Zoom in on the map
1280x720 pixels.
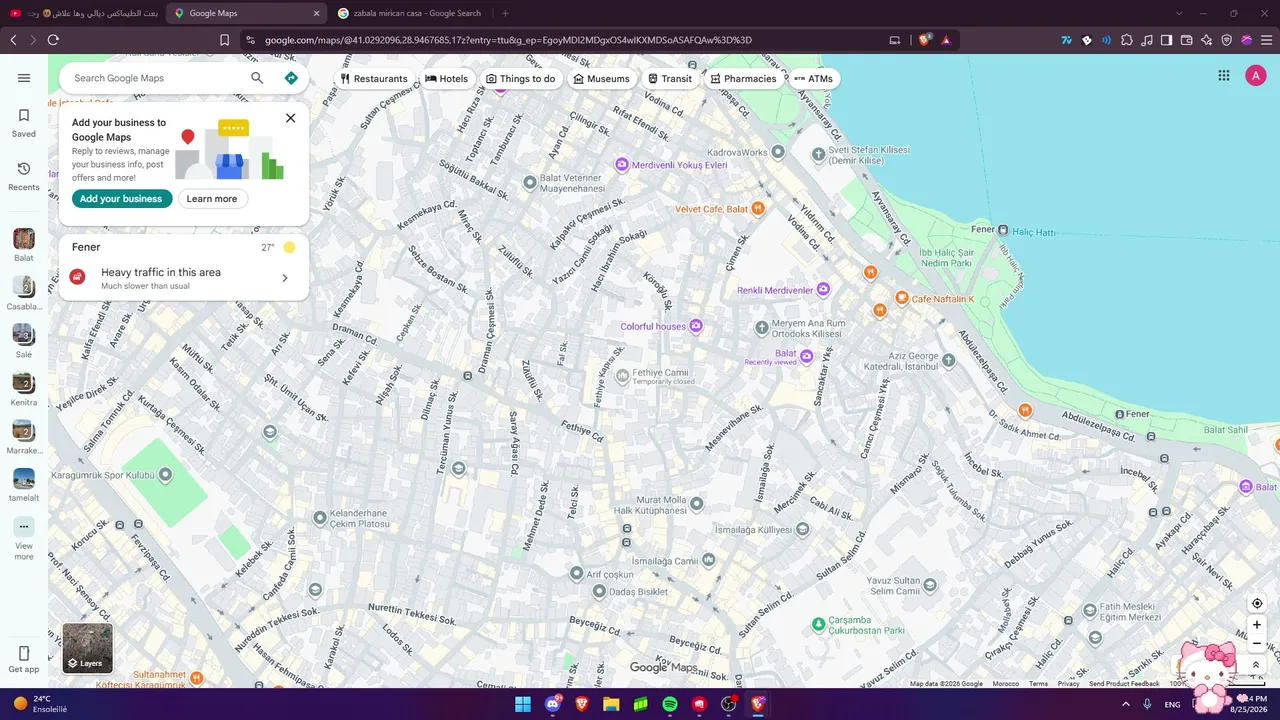(1257, 625)
